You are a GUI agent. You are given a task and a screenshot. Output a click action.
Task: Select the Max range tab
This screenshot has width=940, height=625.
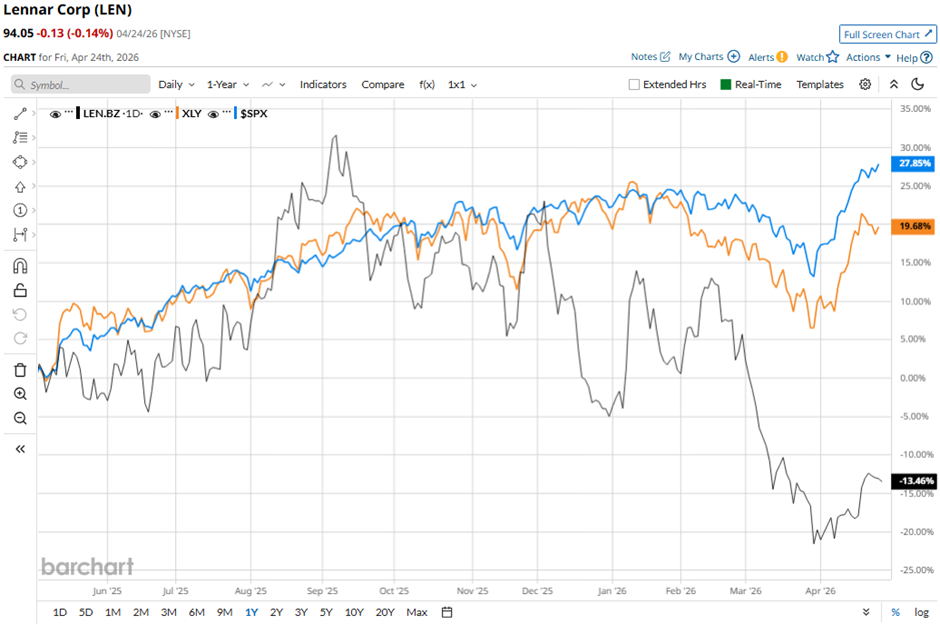click(x=417, y=612)
